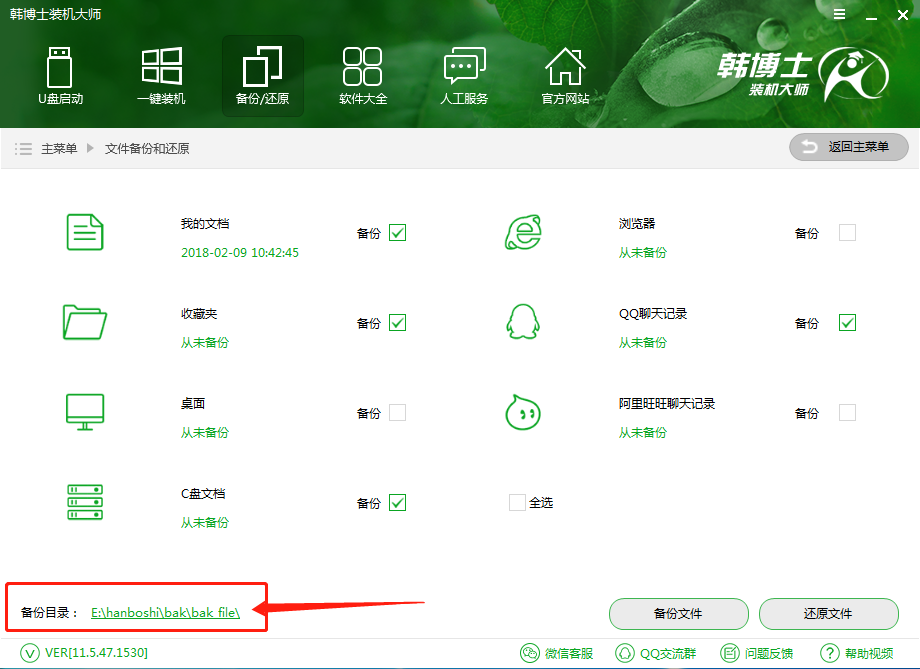
Task: Click the 备份文件 button
Action: point(678,614)
